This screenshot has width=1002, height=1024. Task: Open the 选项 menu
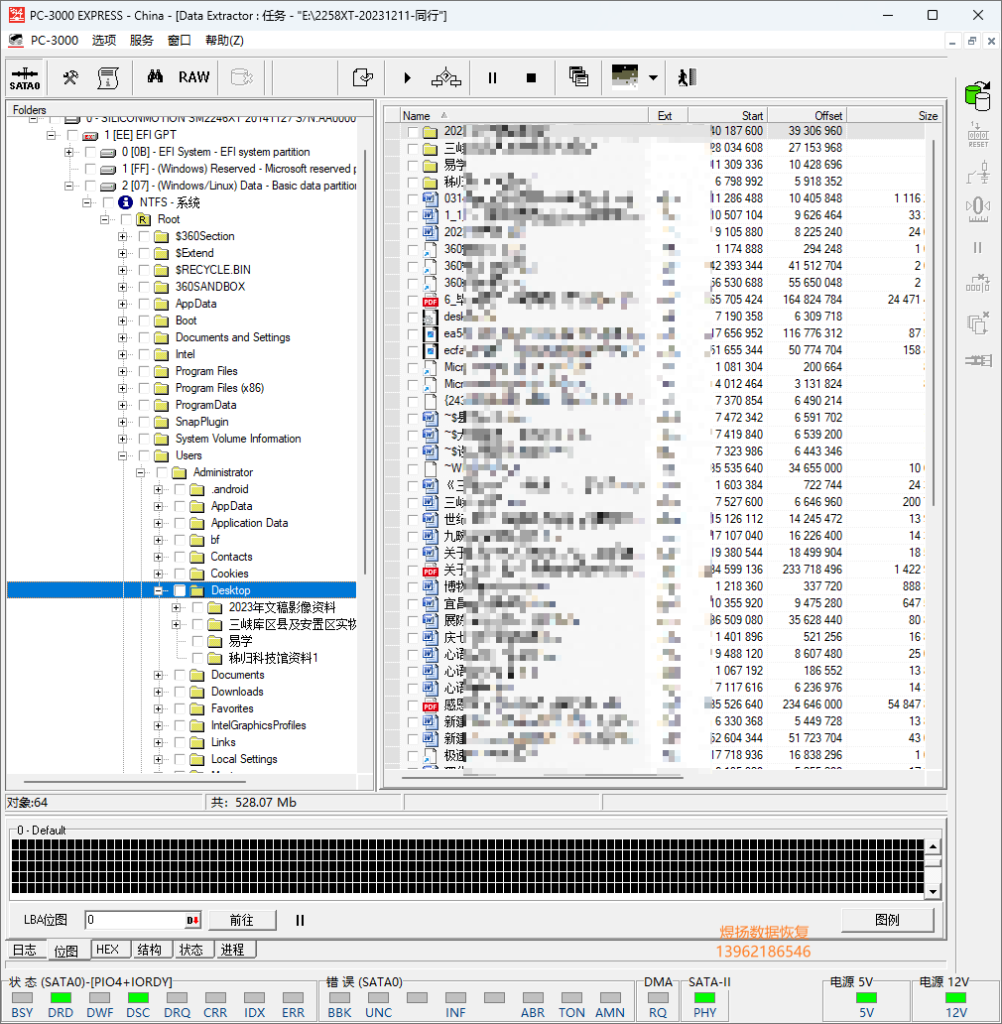pyautogui.click(x=104, y=40)
